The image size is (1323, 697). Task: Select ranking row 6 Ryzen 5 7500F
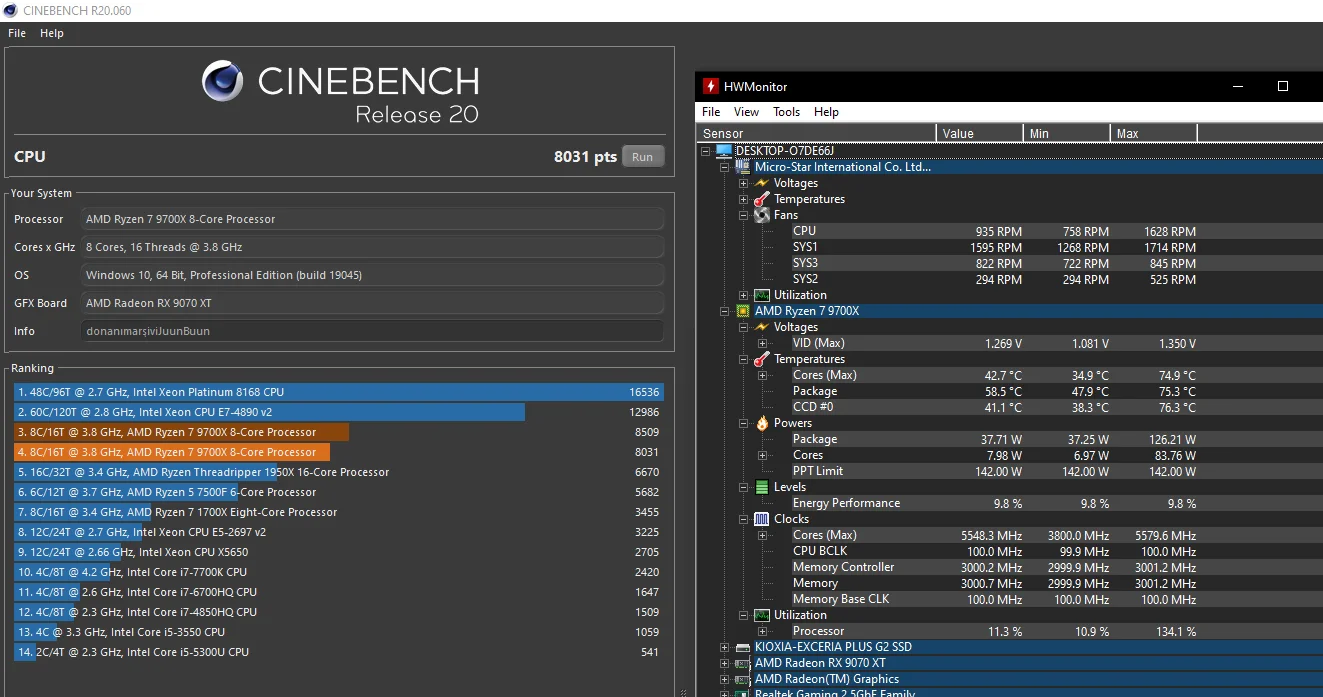coord(339,492)
